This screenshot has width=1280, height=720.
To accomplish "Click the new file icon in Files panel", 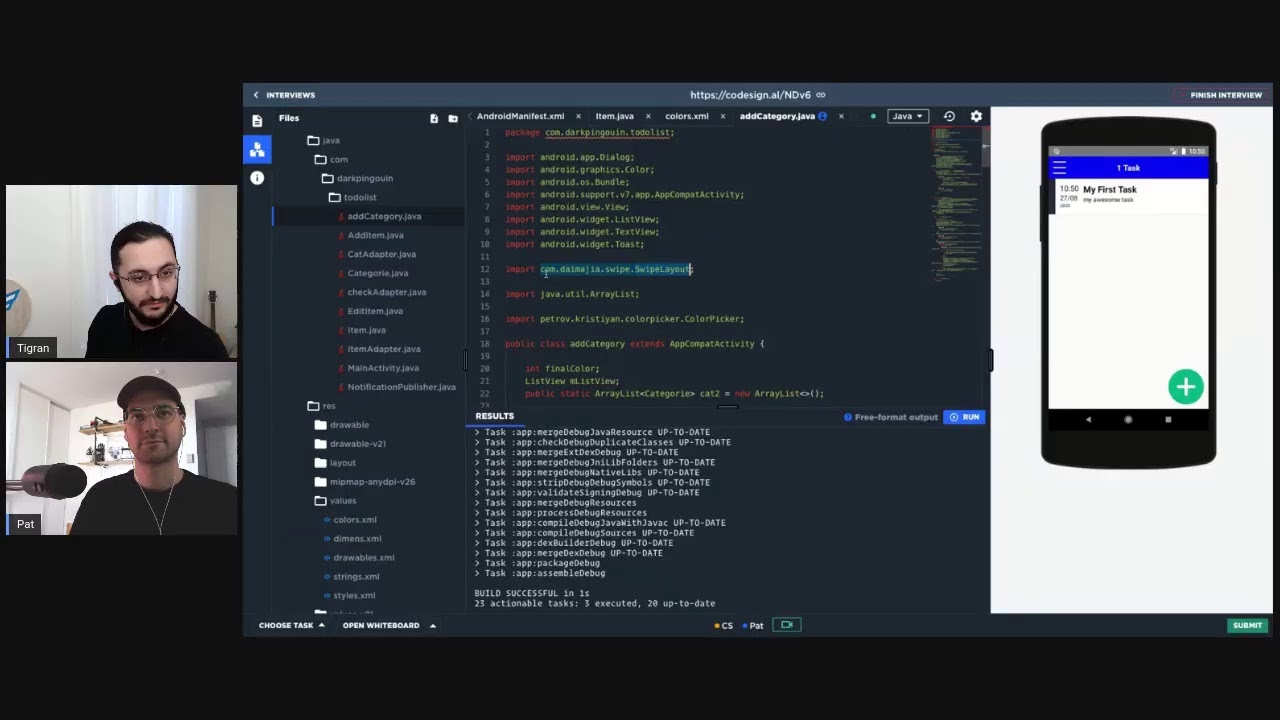I will (x=434, y=118).
